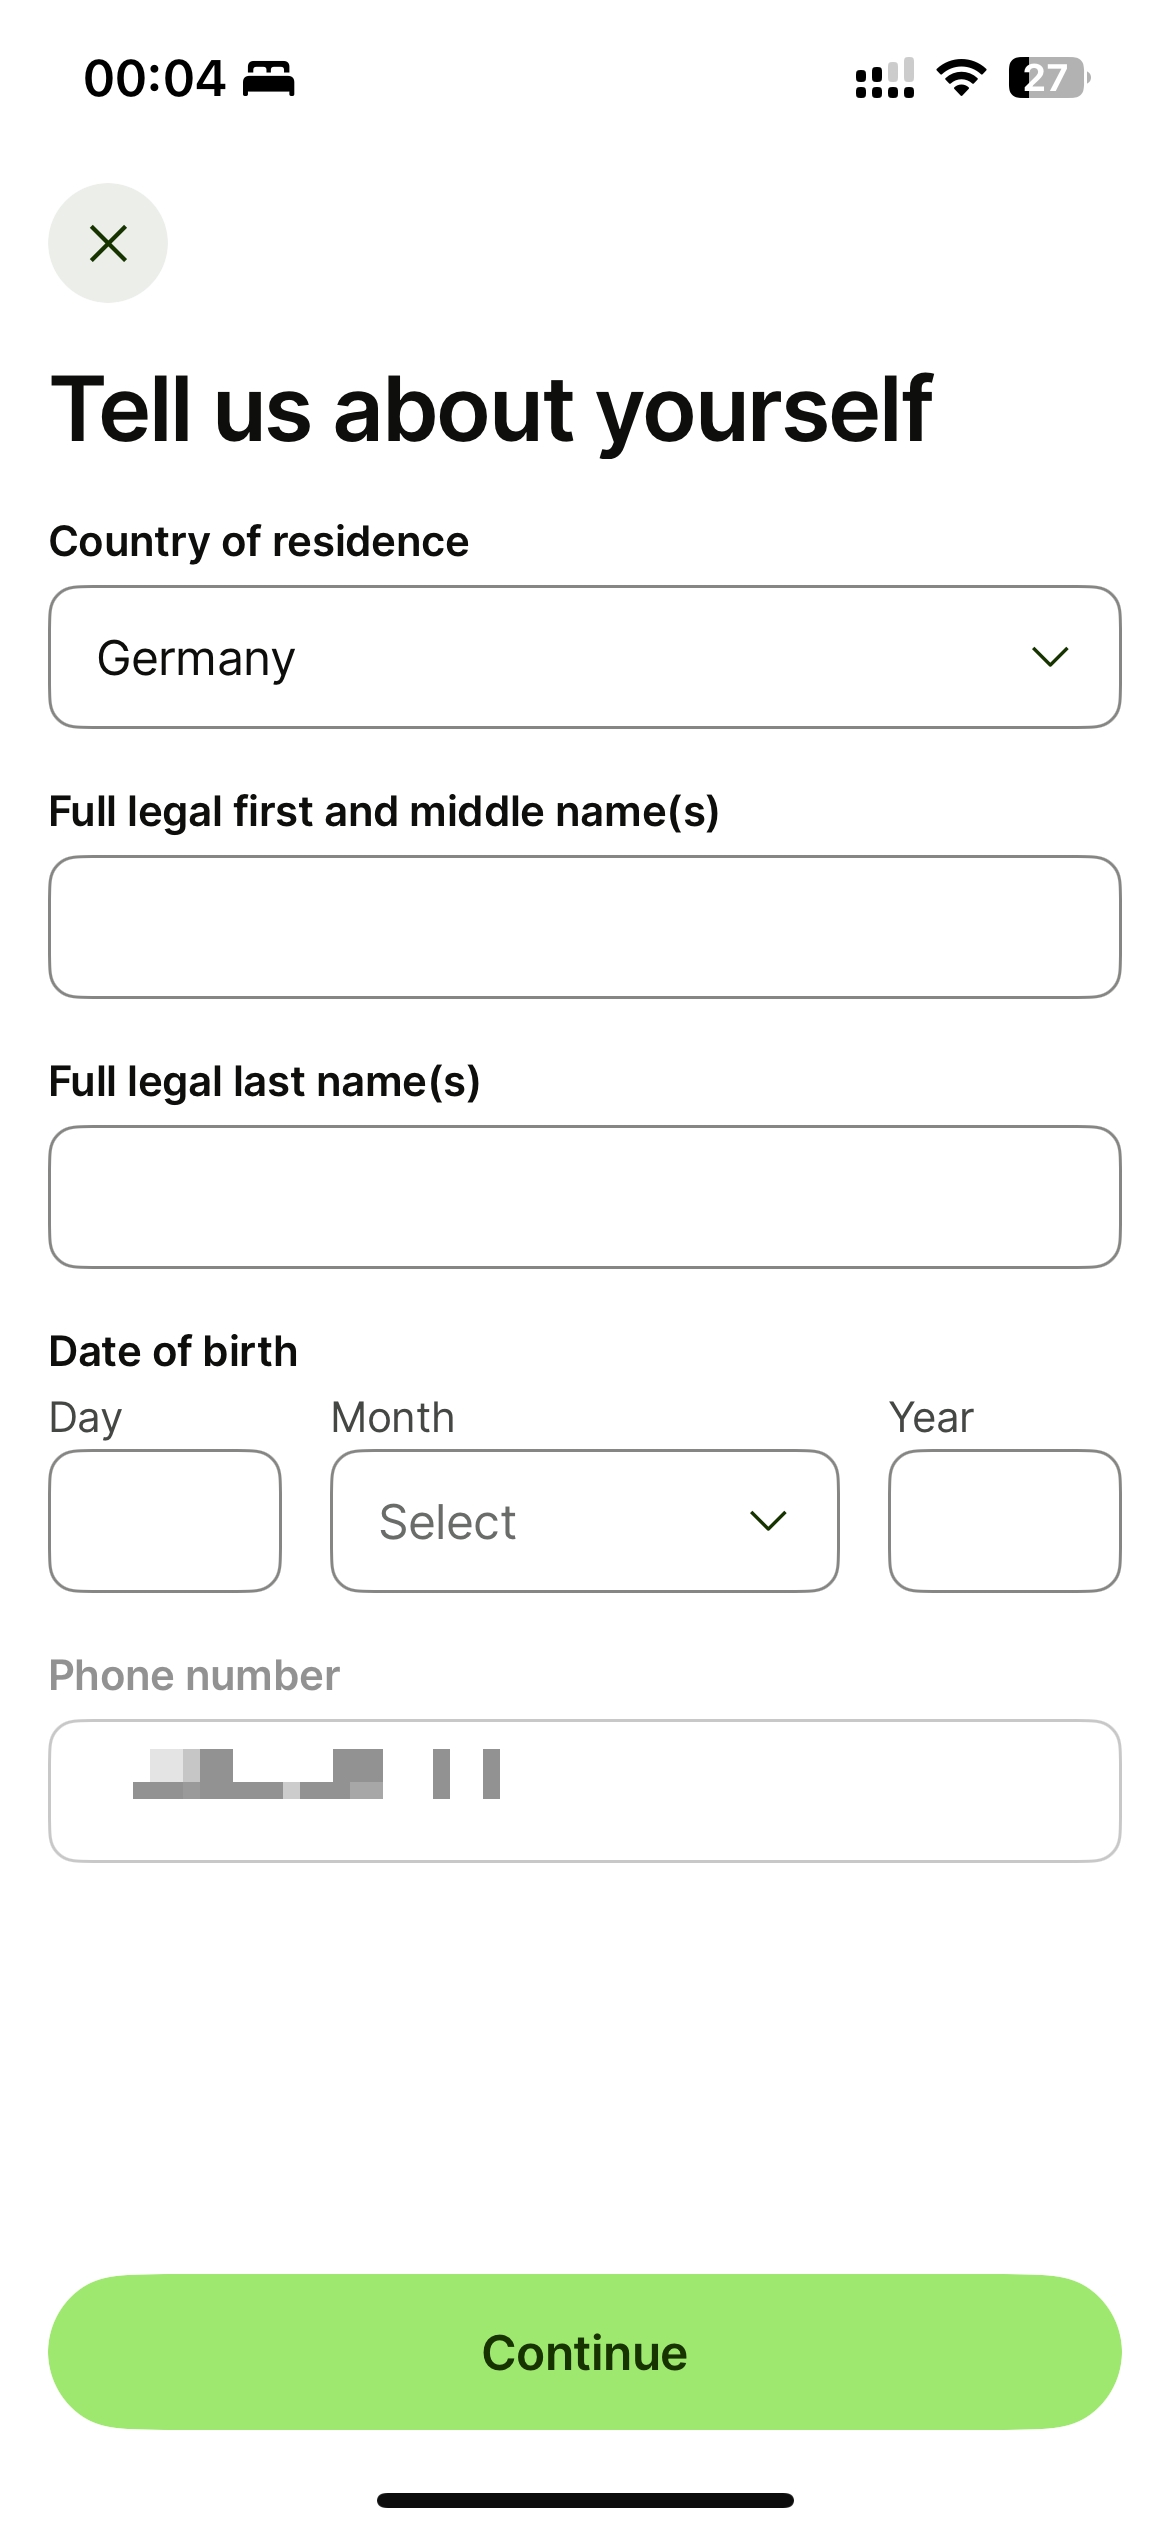Tap the Phone number field

coord(585,1791)
